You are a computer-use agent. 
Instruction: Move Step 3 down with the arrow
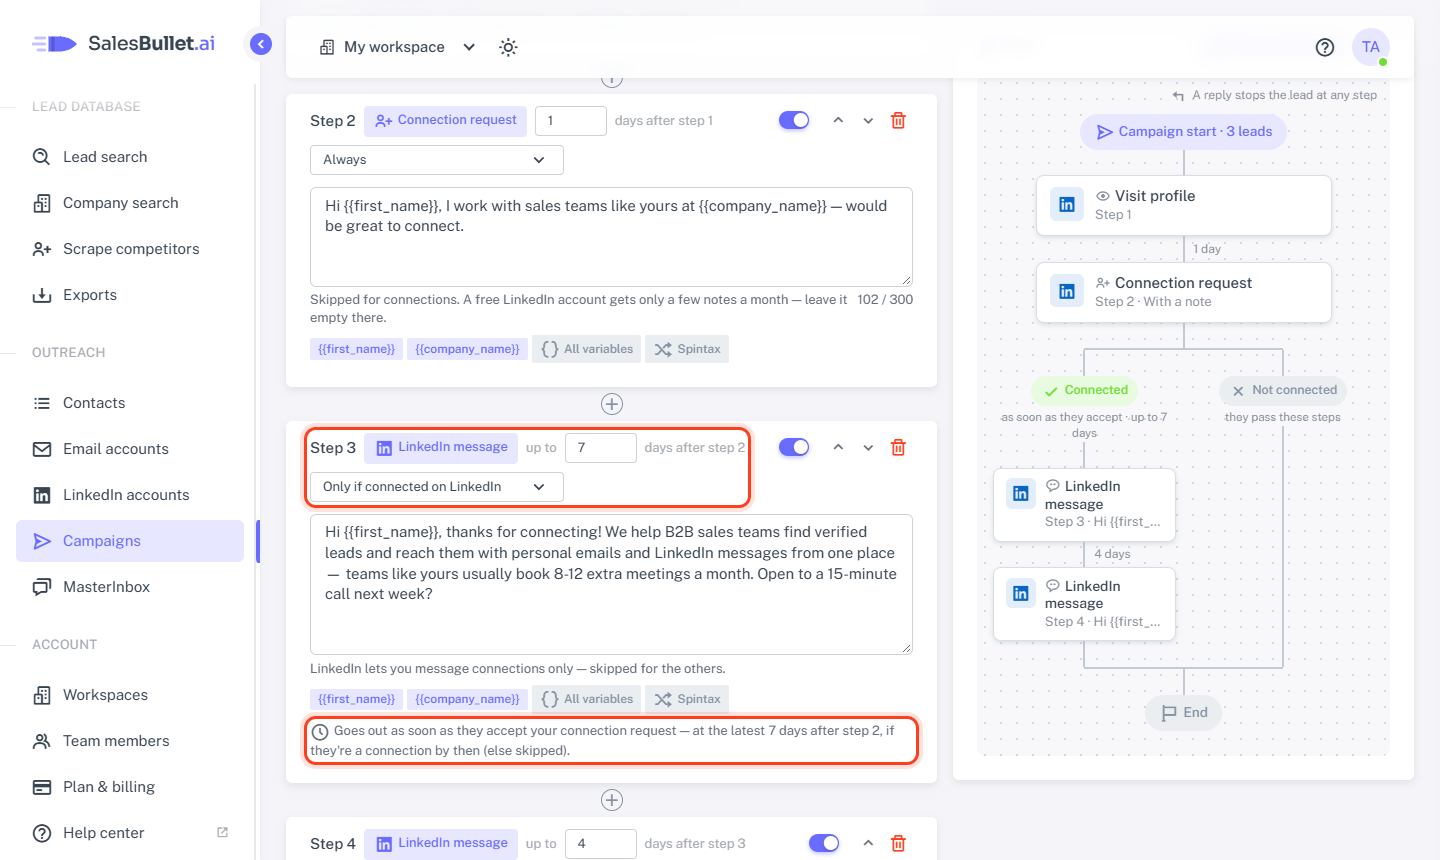[868, 447]
